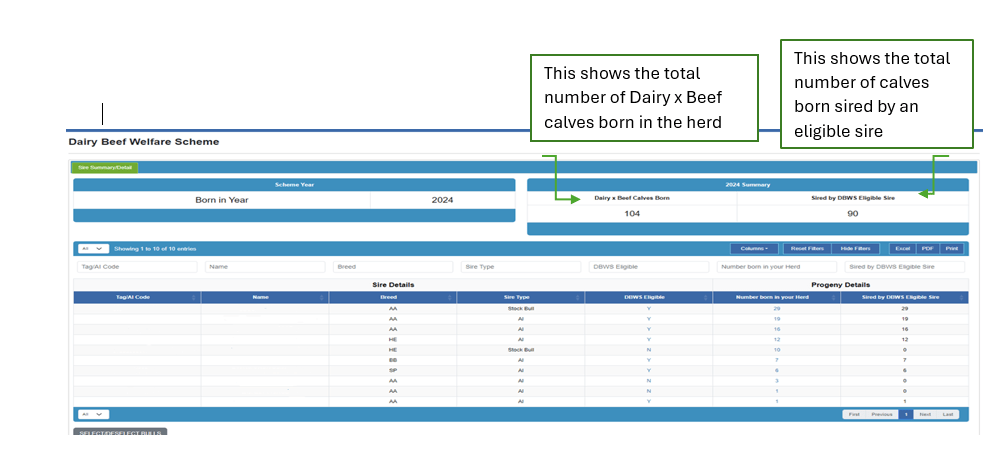The image size is (991, 454).
Task: Sort by the Name column header
Action: [261, 297]
